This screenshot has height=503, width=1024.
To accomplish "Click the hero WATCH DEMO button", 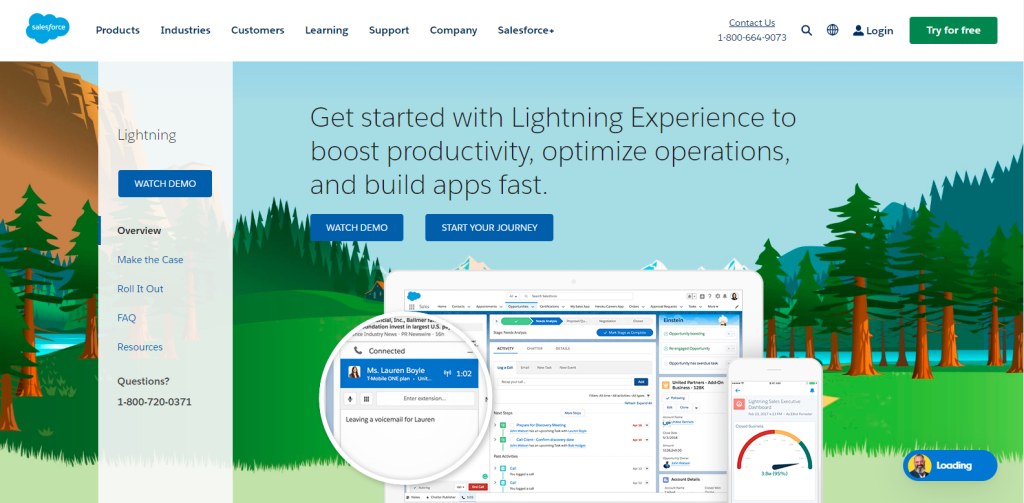I will 357,227.
